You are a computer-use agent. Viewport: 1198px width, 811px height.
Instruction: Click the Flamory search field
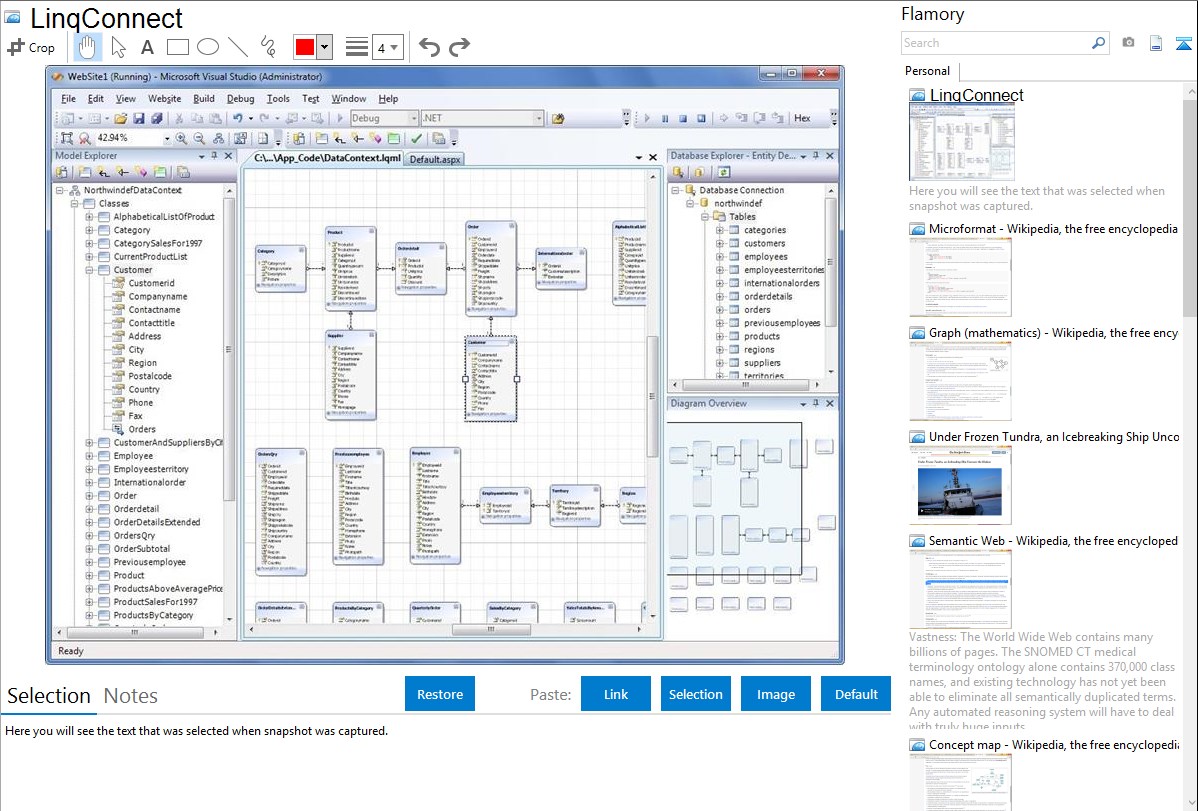tap(996, 43)
